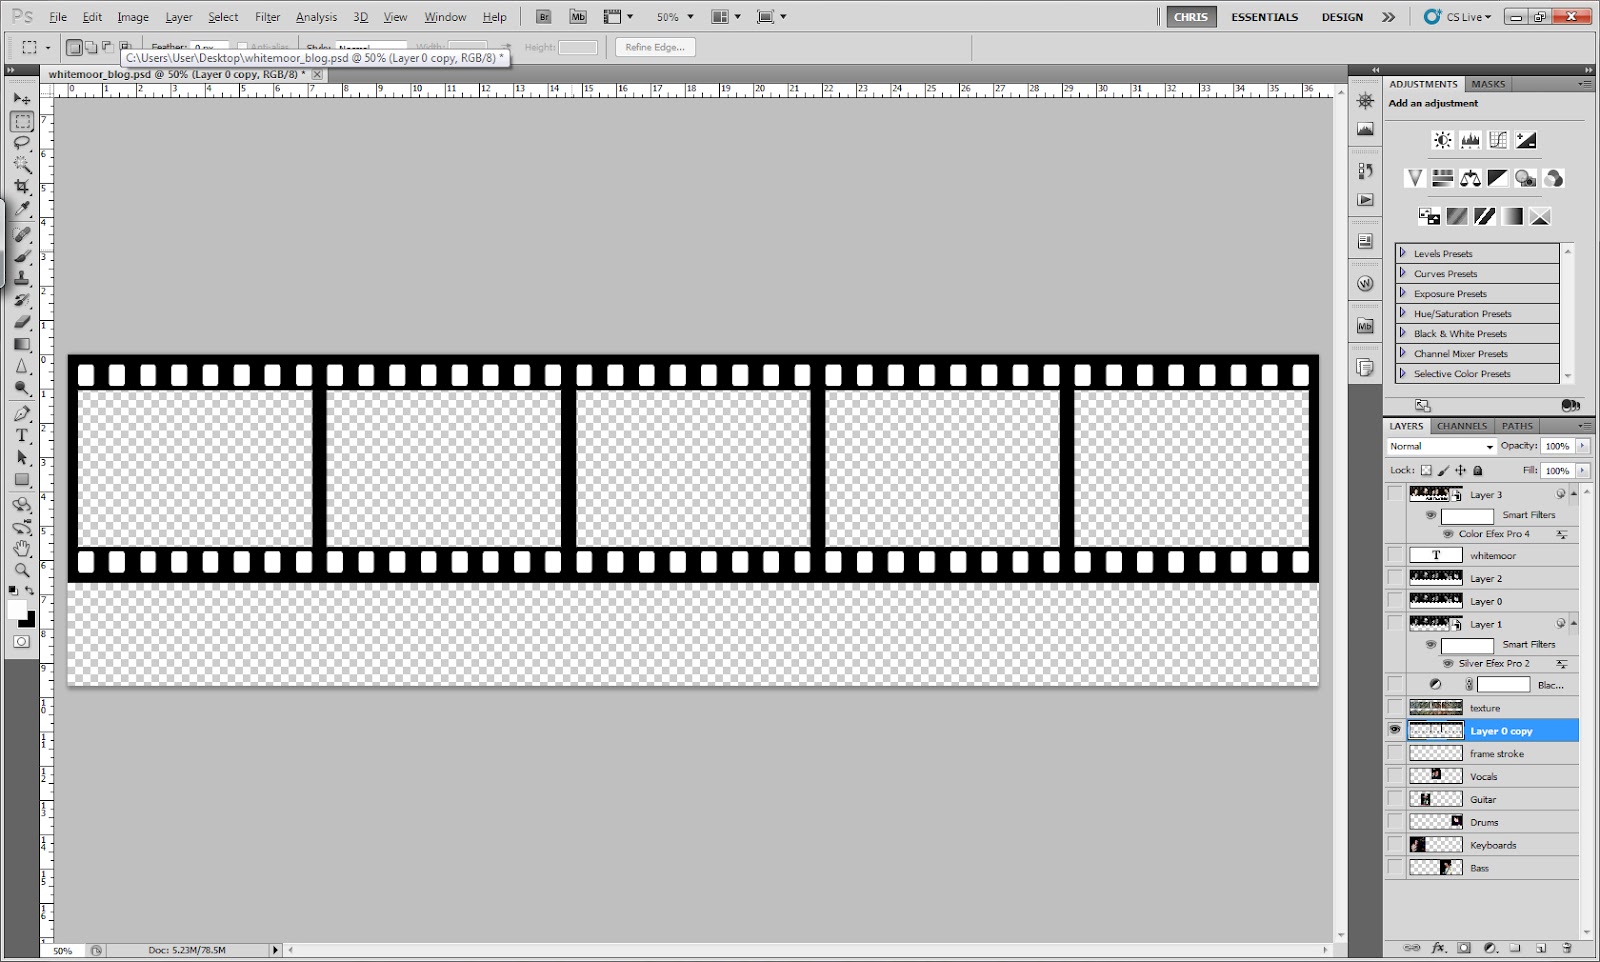Screen dimensions: 1600x962
Task: Toggle Smart Filters visibility on Layer 3
Action: point(1431,515)
